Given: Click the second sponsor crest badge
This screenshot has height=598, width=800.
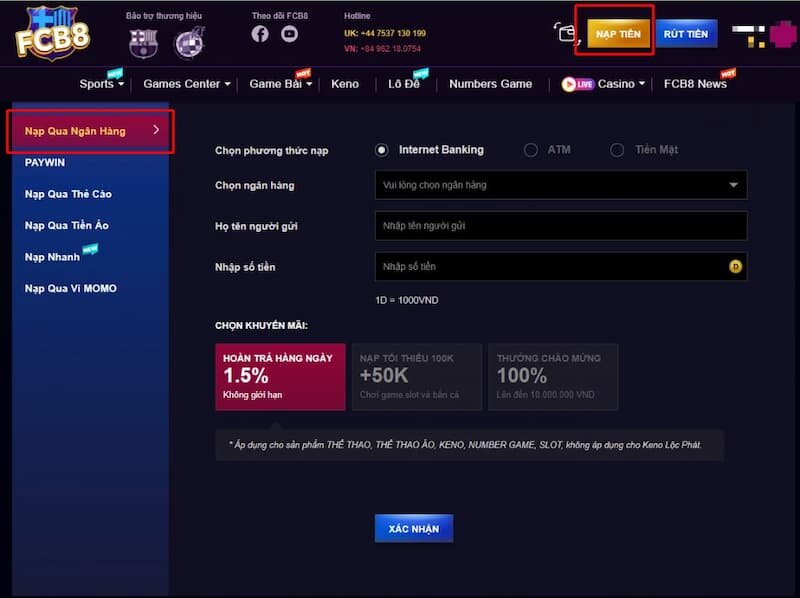Looking at the screenshot, I should (x=188, y=43).
